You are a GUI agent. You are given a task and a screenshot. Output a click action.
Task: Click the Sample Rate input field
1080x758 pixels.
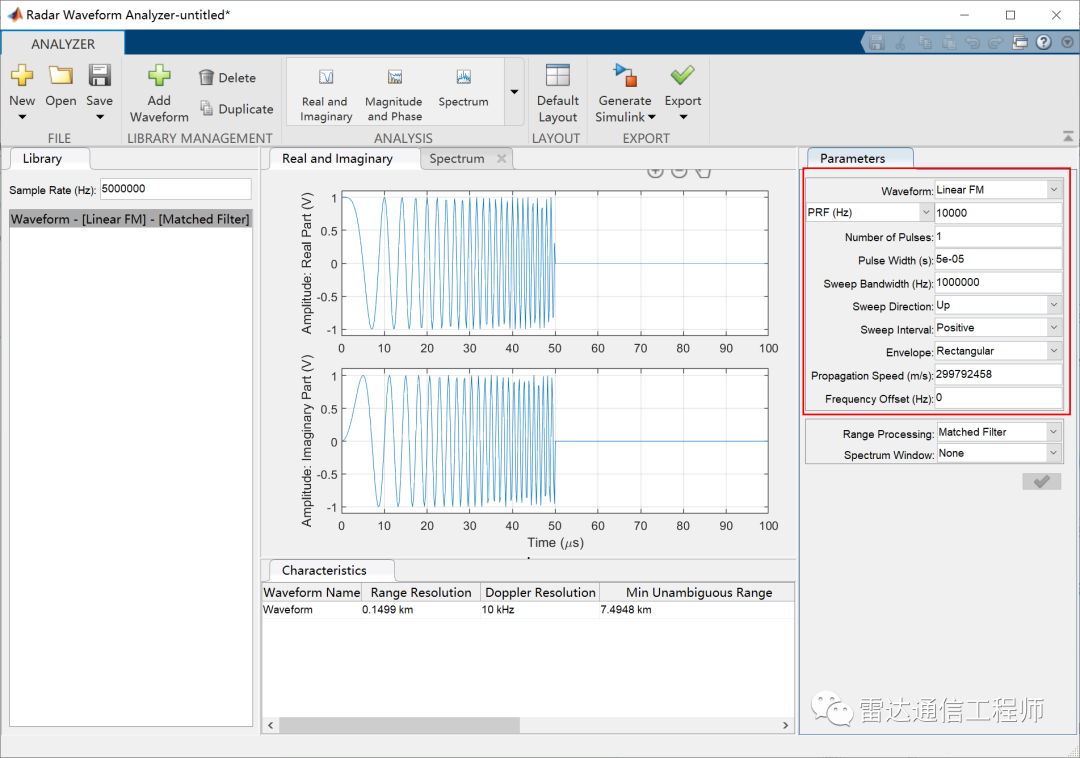(175, 189)
